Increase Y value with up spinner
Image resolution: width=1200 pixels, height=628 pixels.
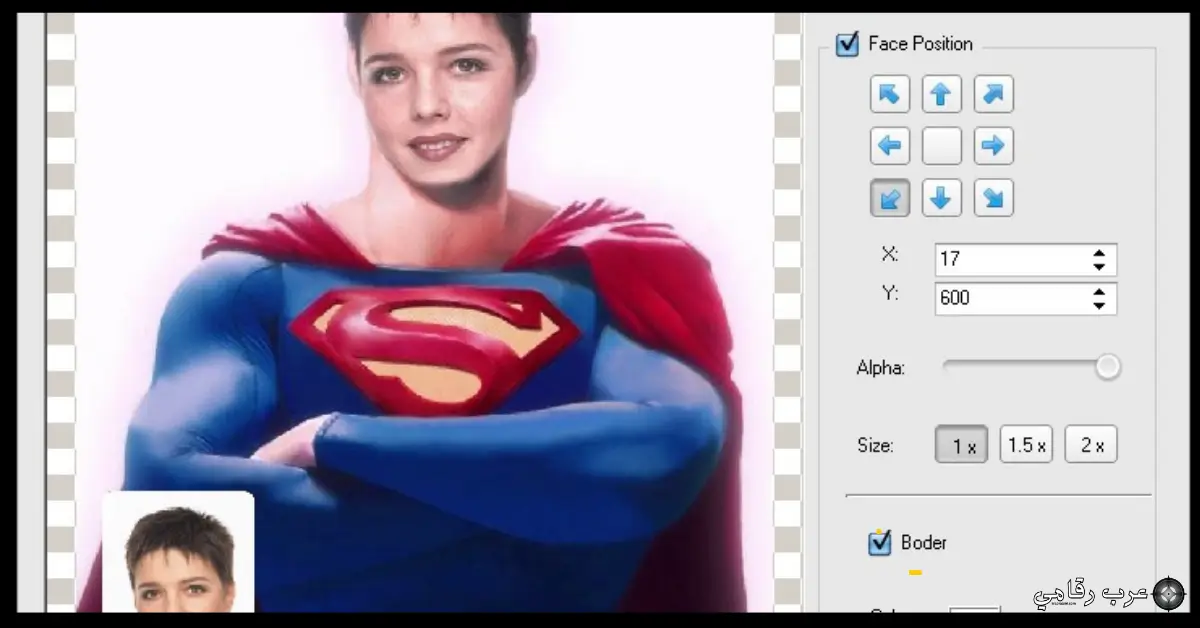1099,292
